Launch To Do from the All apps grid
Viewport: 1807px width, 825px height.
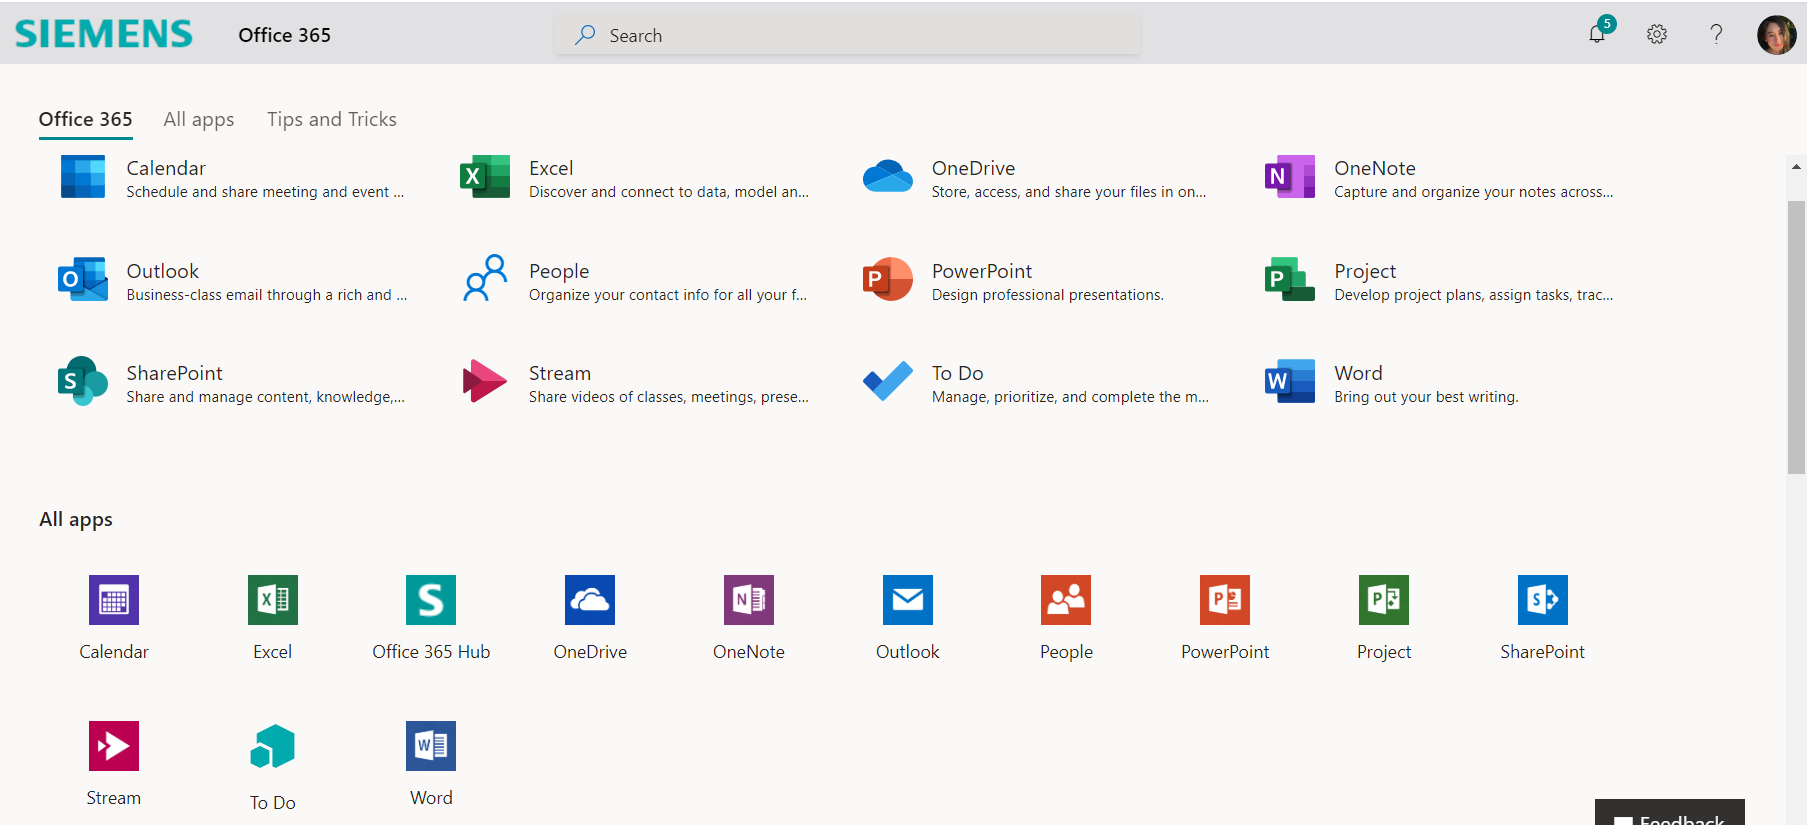tap(273, 766)
